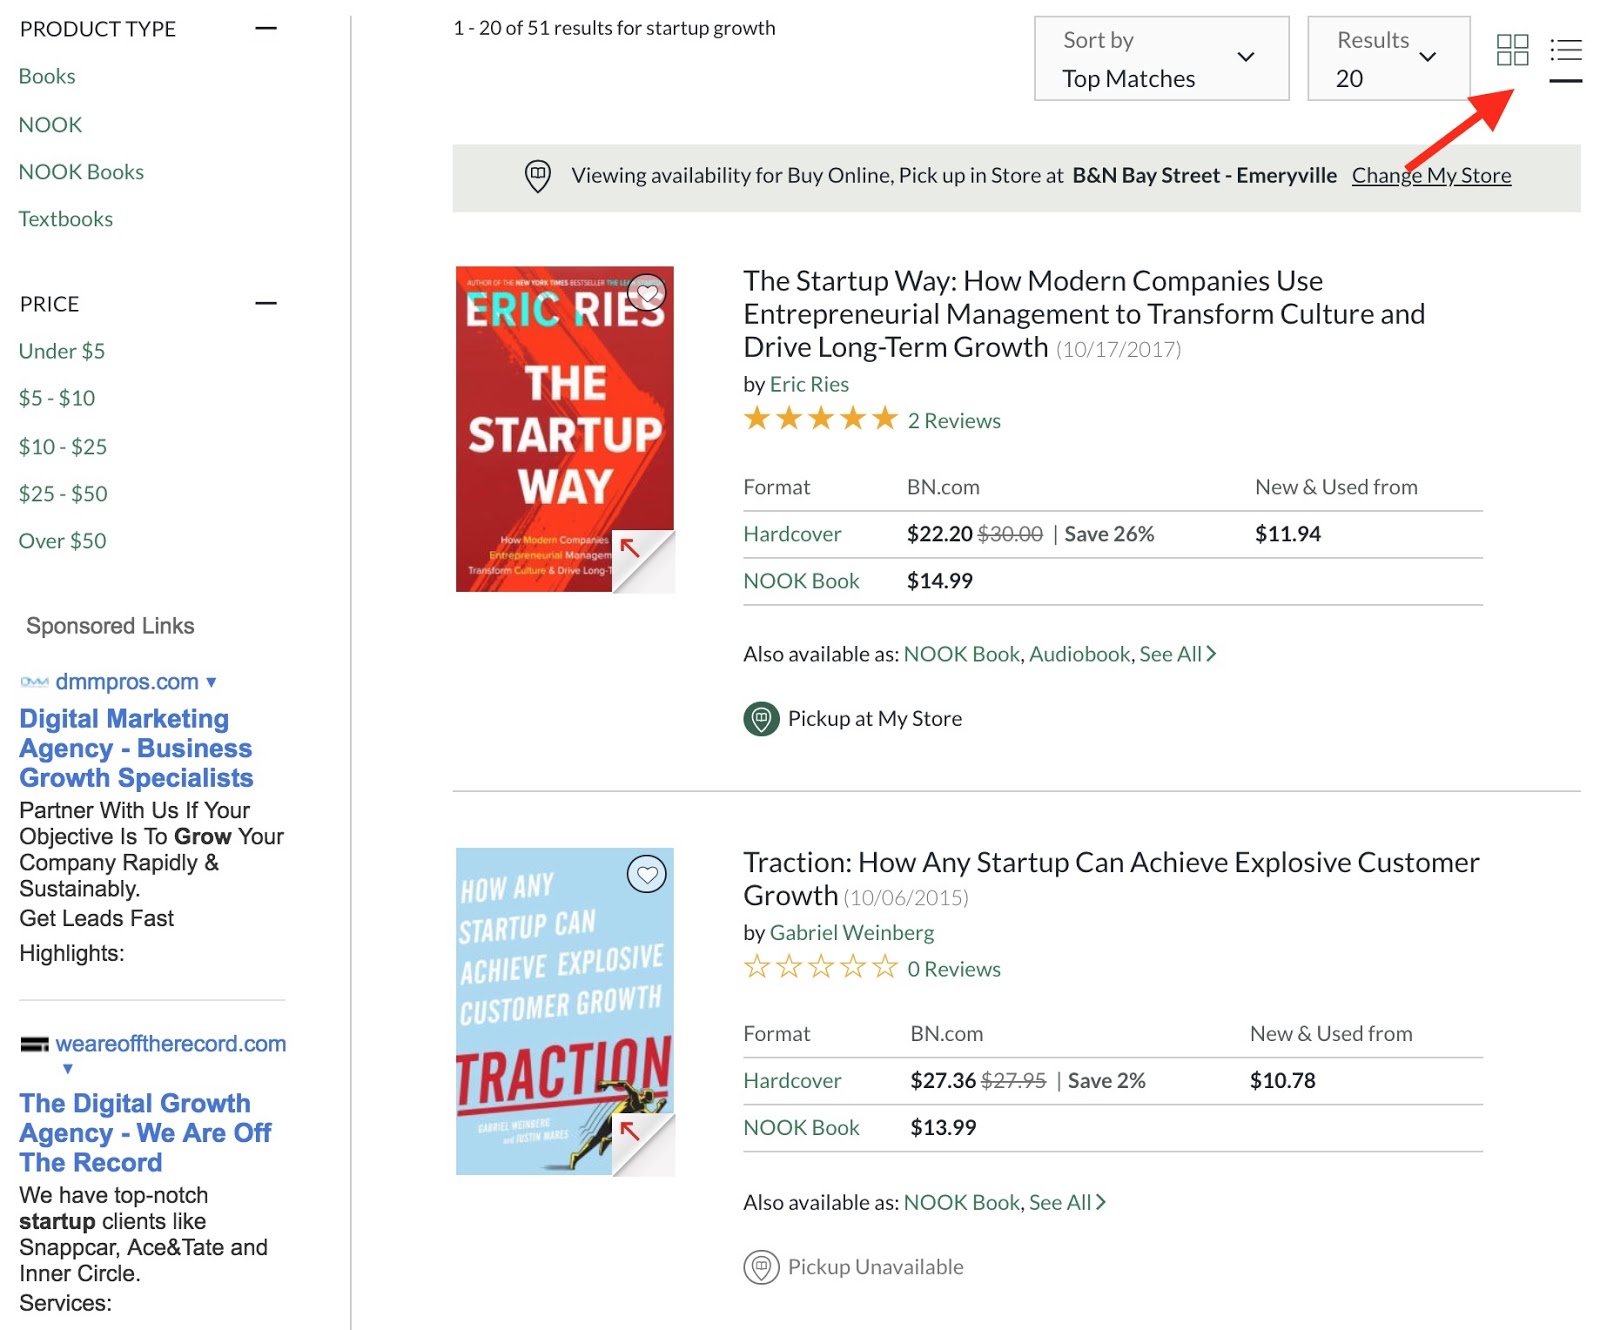Click $27.36 hardcover price for Traction
Image resolution: width=1600 pixels, height=1330 pixels.
tap(943, 1081)
